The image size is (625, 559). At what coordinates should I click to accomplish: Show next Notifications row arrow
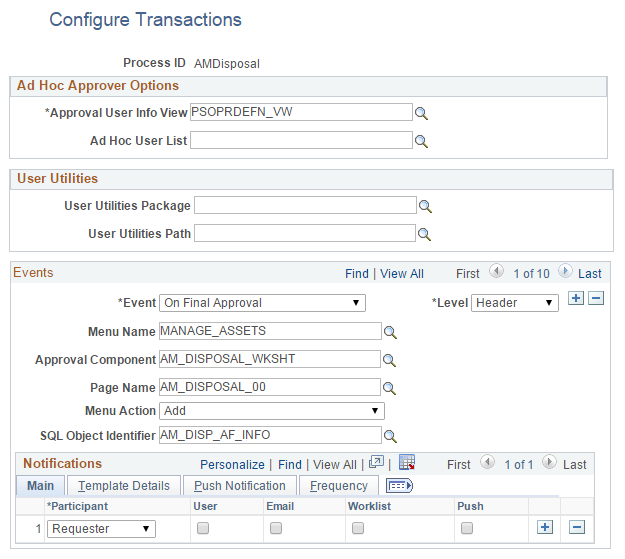[x=549, y=462]
